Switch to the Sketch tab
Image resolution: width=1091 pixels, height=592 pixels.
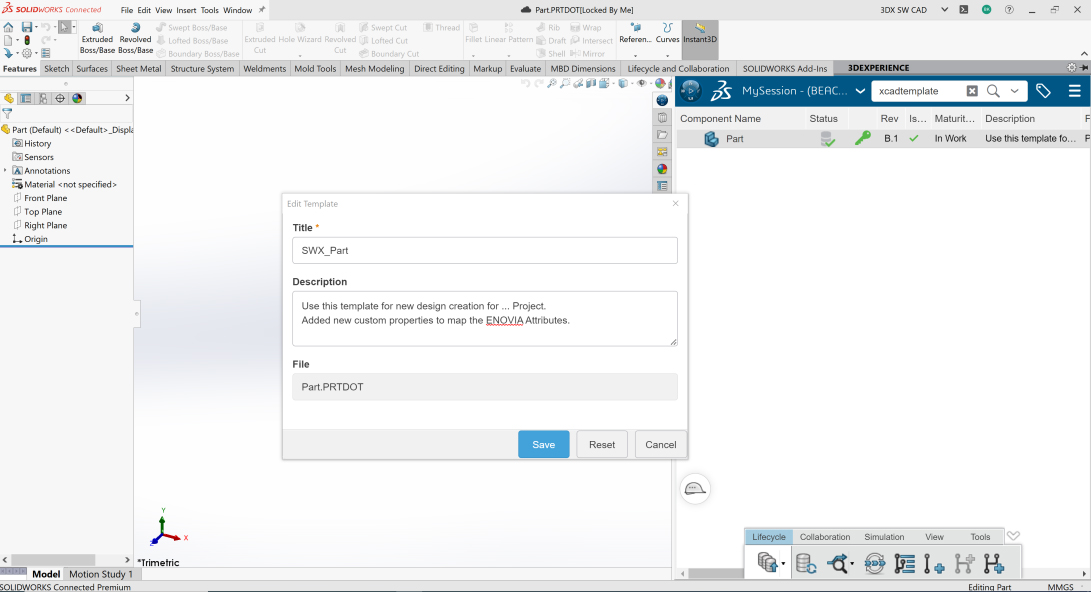pos(56,69)
